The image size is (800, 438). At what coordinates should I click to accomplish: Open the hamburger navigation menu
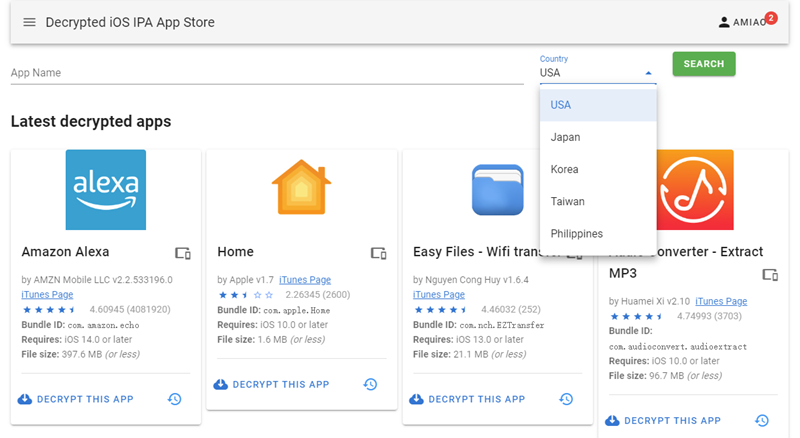pos(30,22)
